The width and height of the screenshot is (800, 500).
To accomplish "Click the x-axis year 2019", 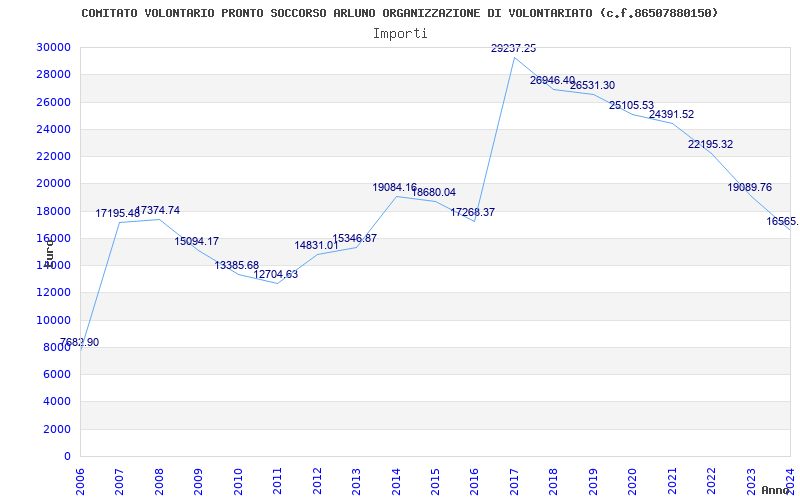I will click(x=593, y=481).
